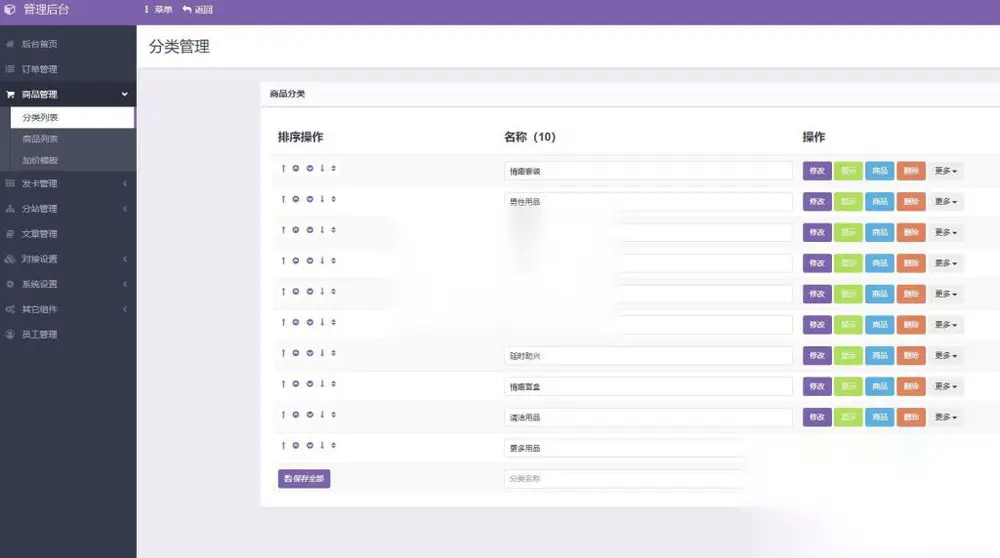1000x558 pixels.
Task: Move 清洁用品 up one position
Action: (x=296, y=415)
